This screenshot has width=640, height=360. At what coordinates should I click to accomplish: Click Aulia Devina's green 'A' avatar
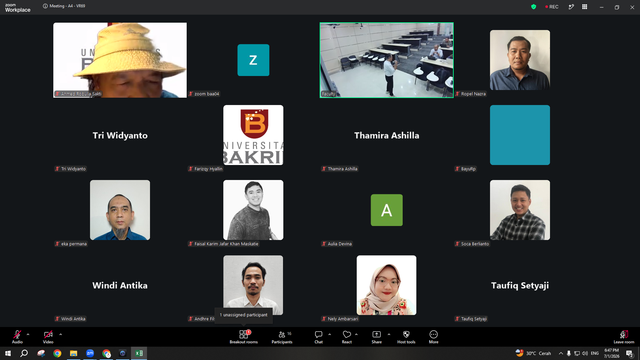[x=387, y=210]
